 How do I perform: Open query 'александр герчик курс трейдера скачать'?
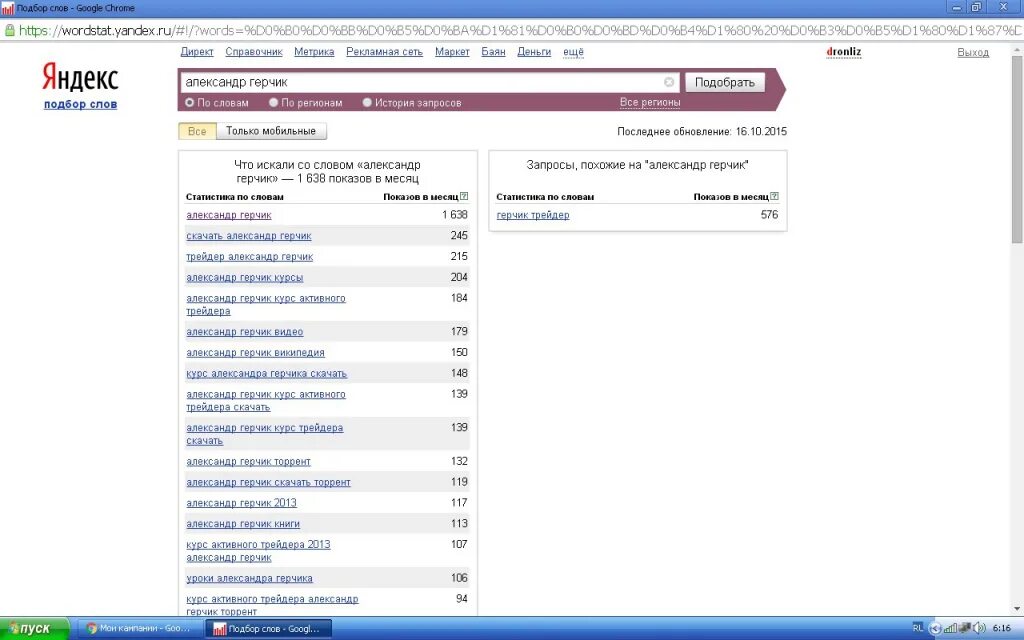264,434
